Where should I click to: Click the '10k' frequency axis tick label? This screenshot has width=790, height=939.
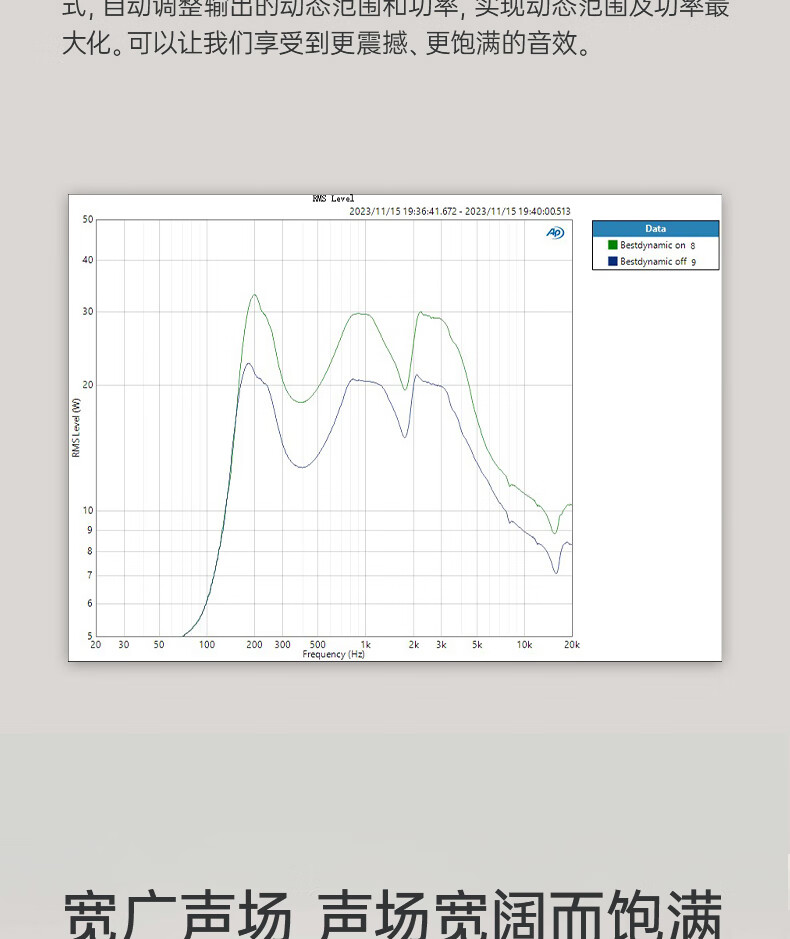pos(524,644)
